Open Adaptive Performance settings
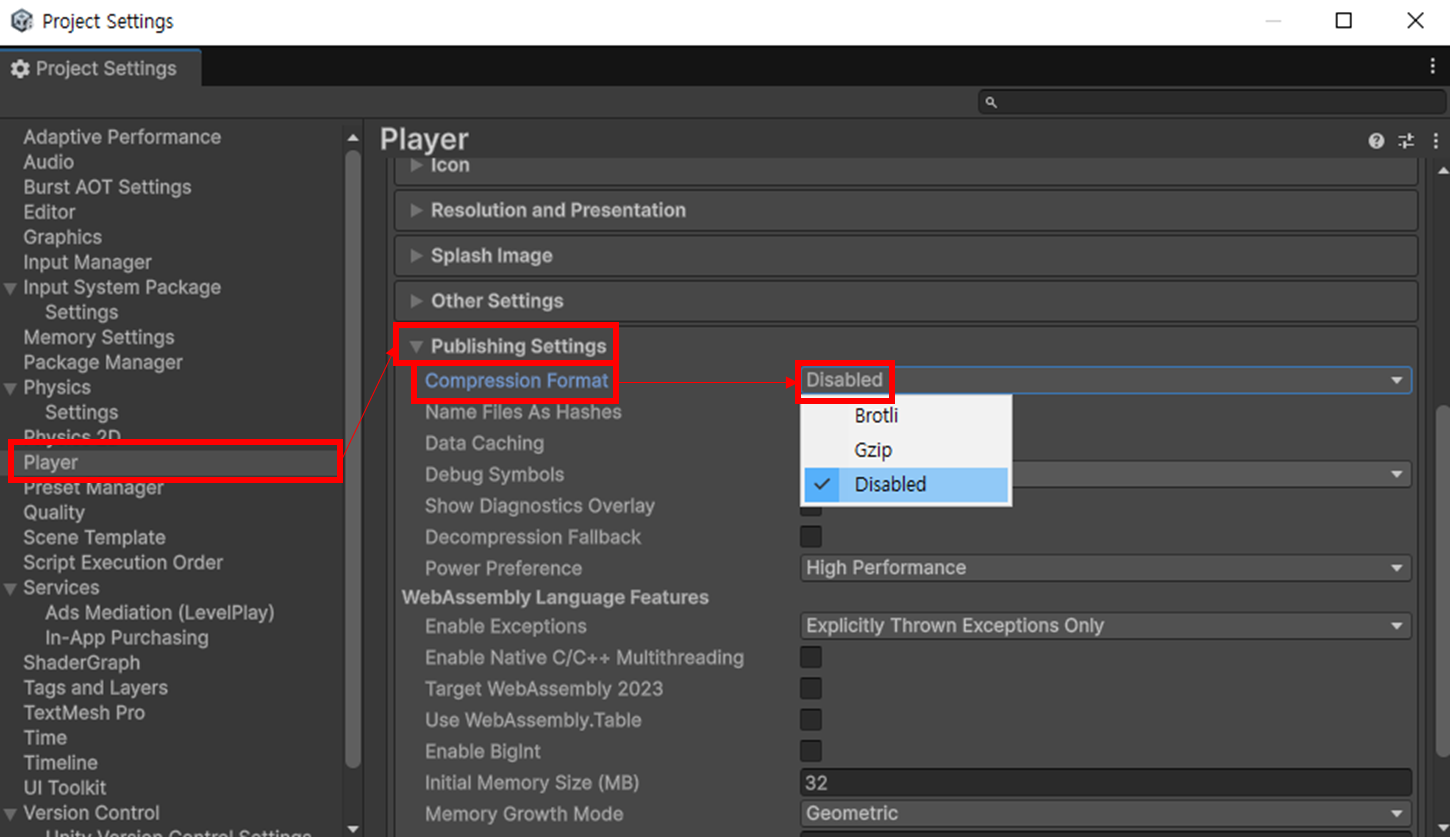Screen dimensions: 1450x837 122,137
